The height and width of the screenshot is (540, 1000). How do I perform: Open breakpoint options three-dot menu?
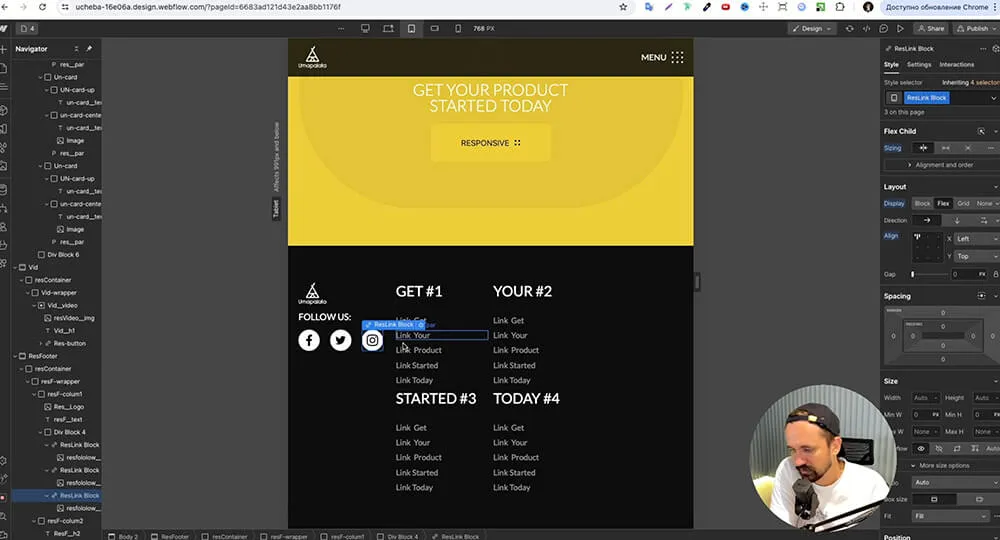point(341,29)
